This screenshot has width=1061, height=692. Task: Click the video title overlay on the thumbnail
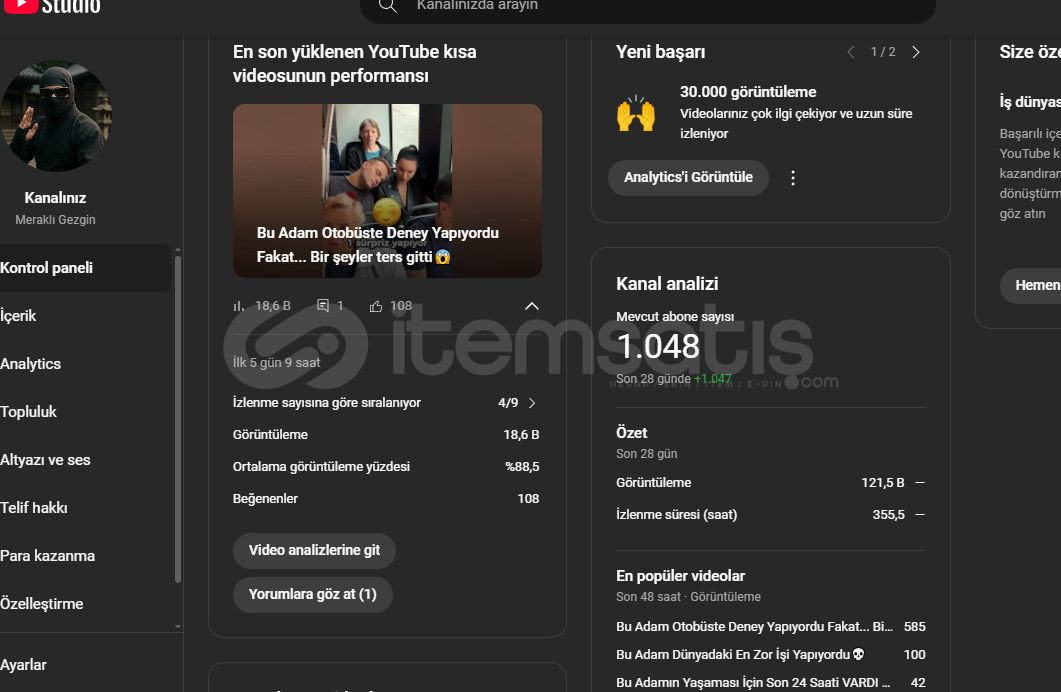coord(378,245)
